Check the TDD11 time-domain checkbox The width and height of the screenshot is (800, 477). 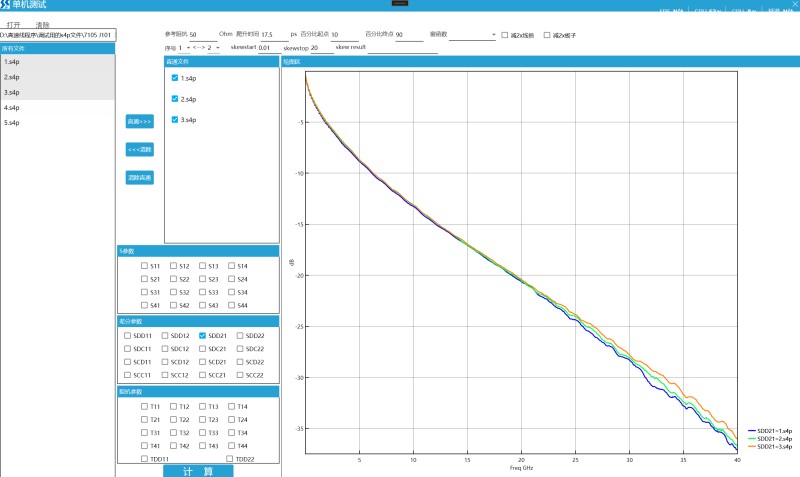pos(145,458)
